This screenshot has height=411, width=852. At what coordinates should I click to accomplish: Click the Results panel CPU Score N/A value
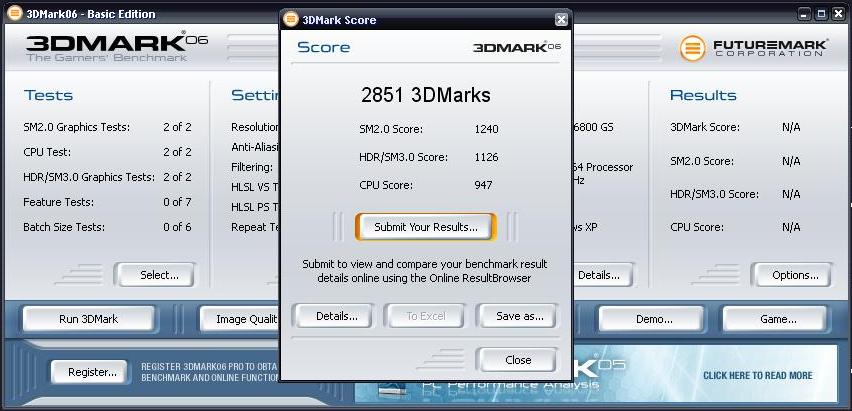(791, 227)
